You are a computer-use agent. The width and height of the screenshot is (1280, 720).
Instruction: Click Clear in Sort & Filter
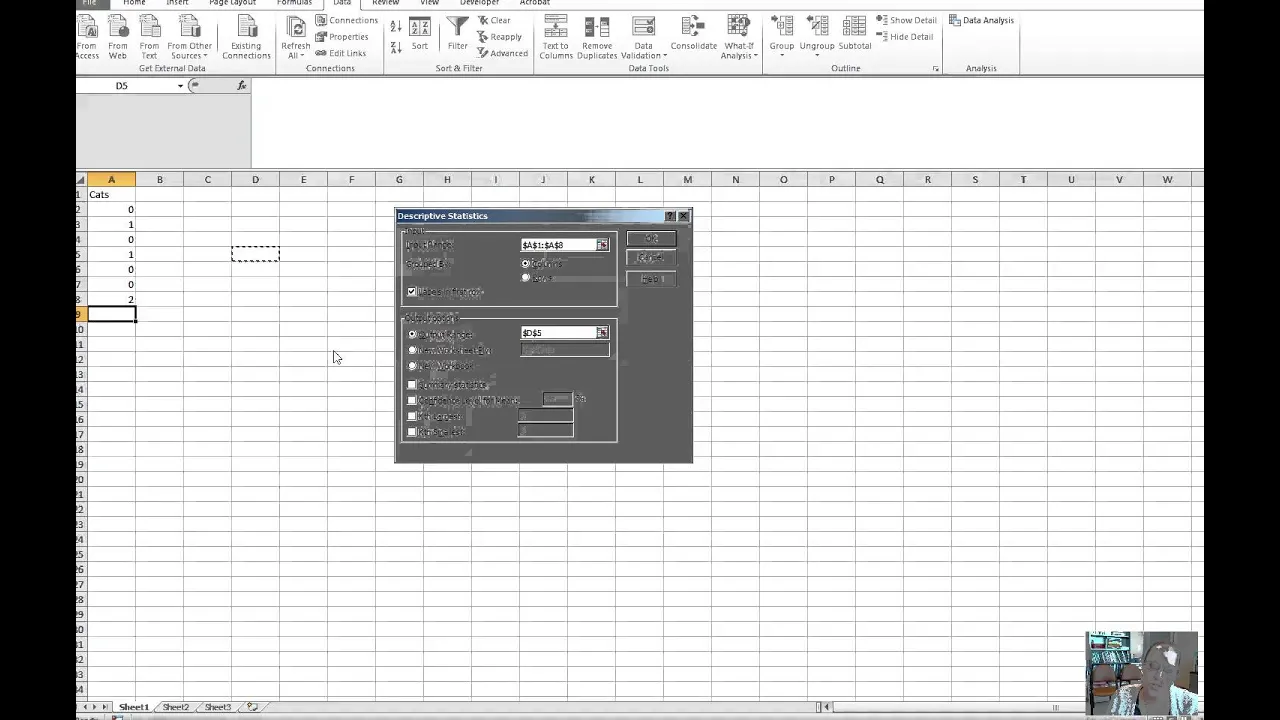pyautogui.click(x=494, y=20)
